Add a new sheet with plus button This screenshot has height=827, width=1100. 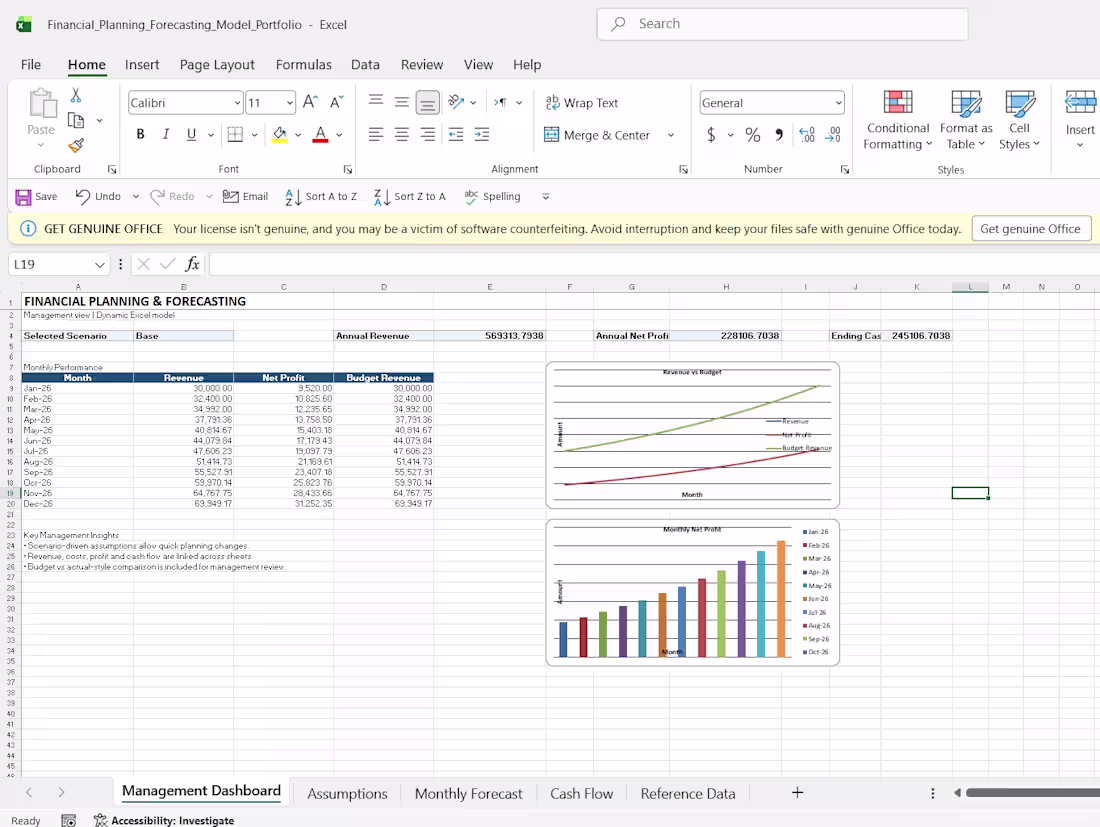coord(798,793)
